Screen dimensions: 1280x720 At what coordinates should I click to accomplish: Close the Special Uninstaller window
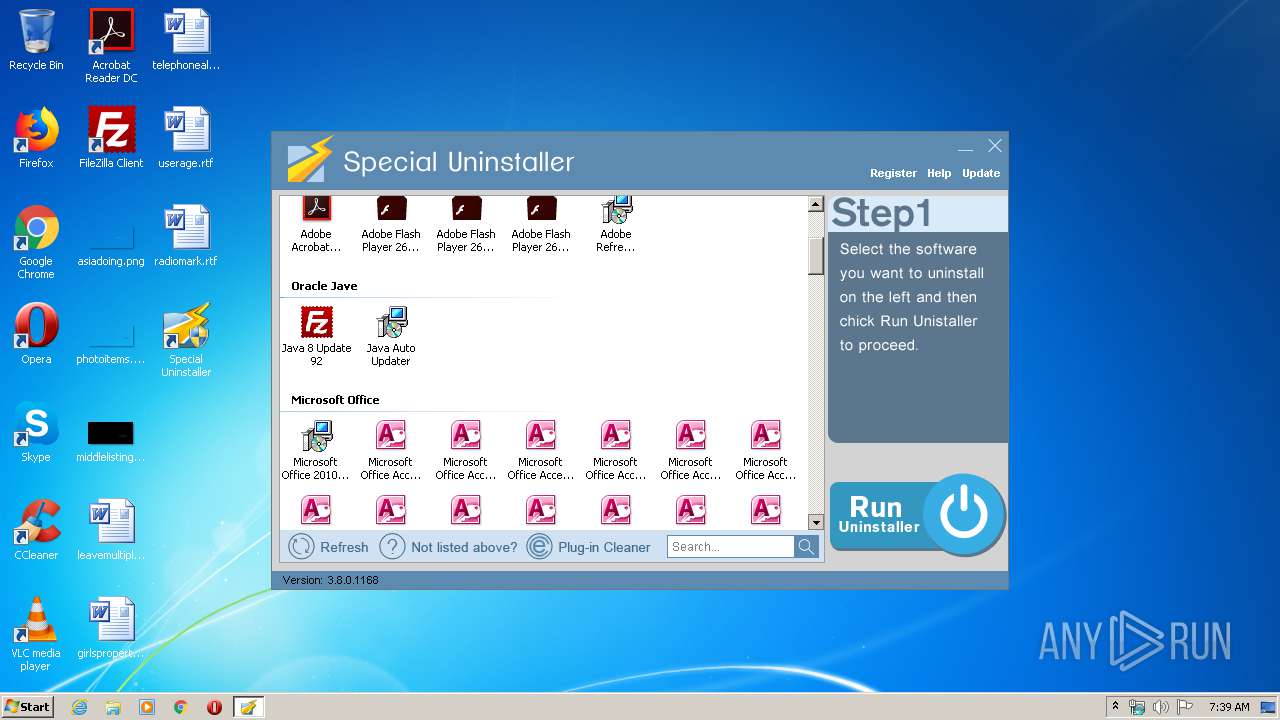tap(995, 146)
